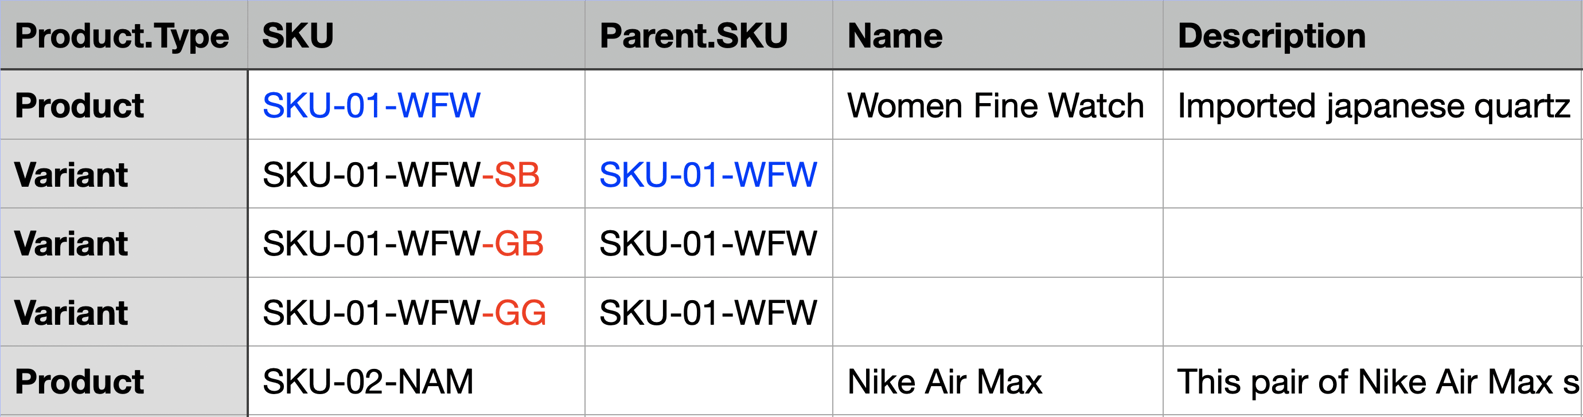Click the Parent.SKU column header
This screenshot has height=417, width=1583.
click(x=693, y=36)
